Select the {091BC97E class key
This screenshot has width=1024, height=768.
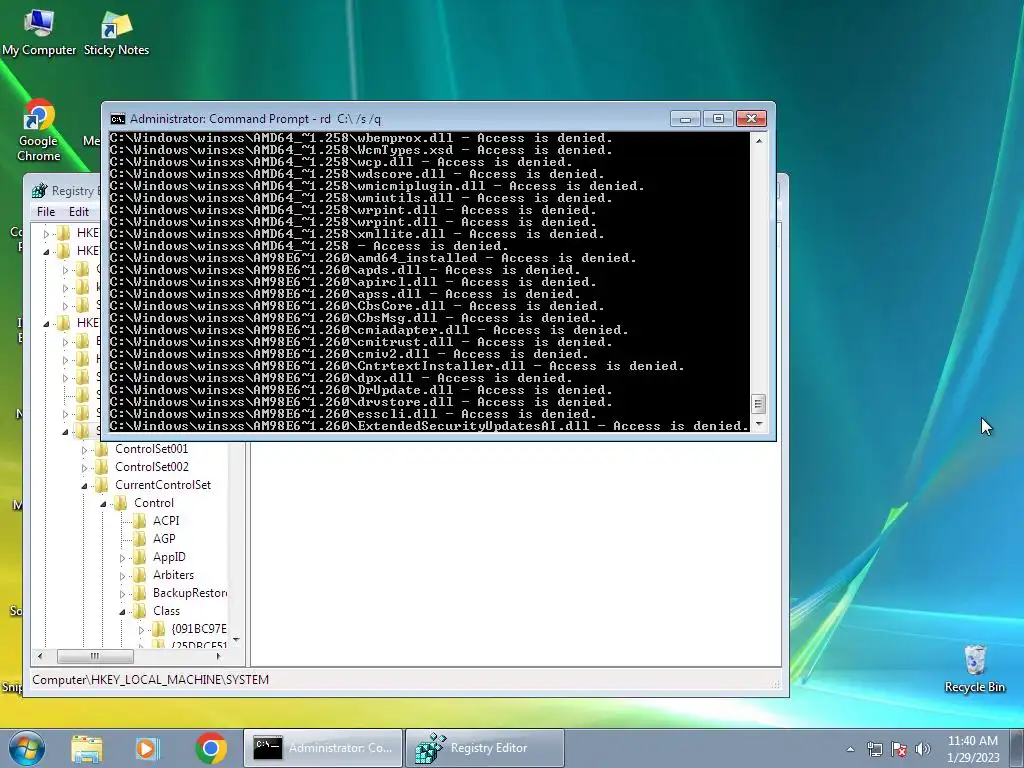click(x=199, y=629)
